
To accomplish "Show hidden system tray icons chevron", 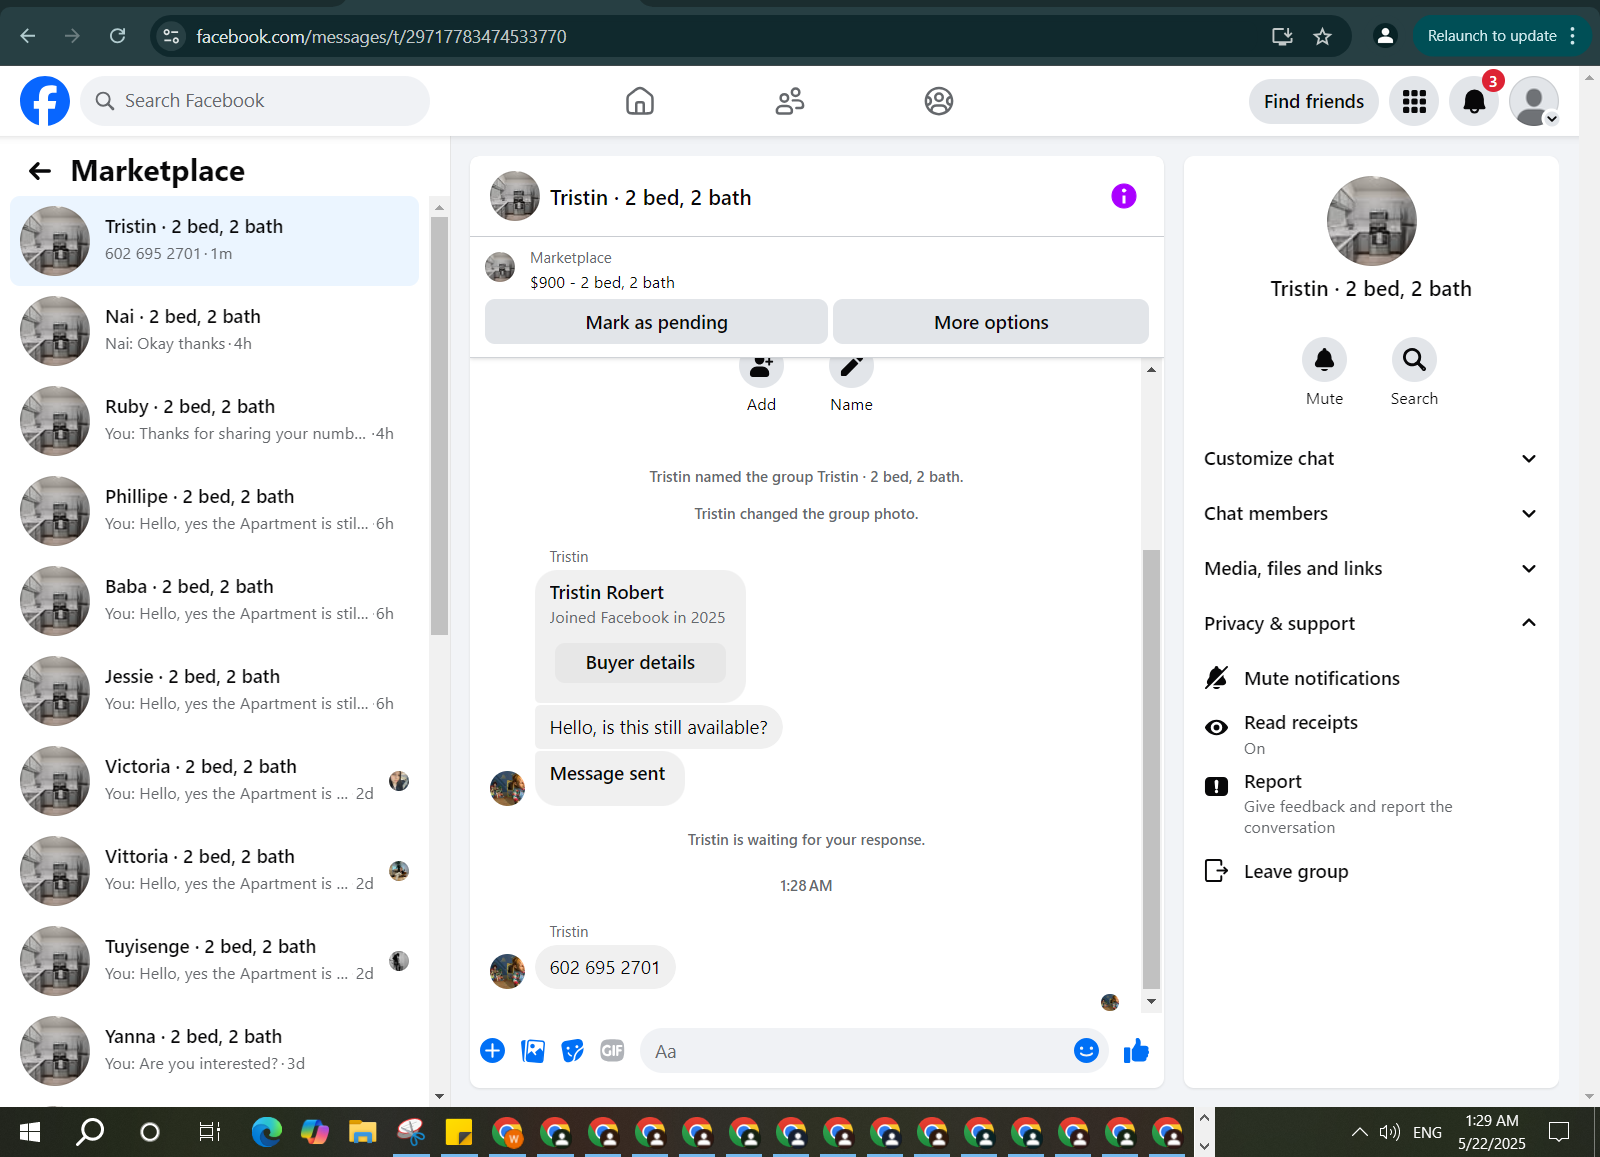I will point(1359,1132).
